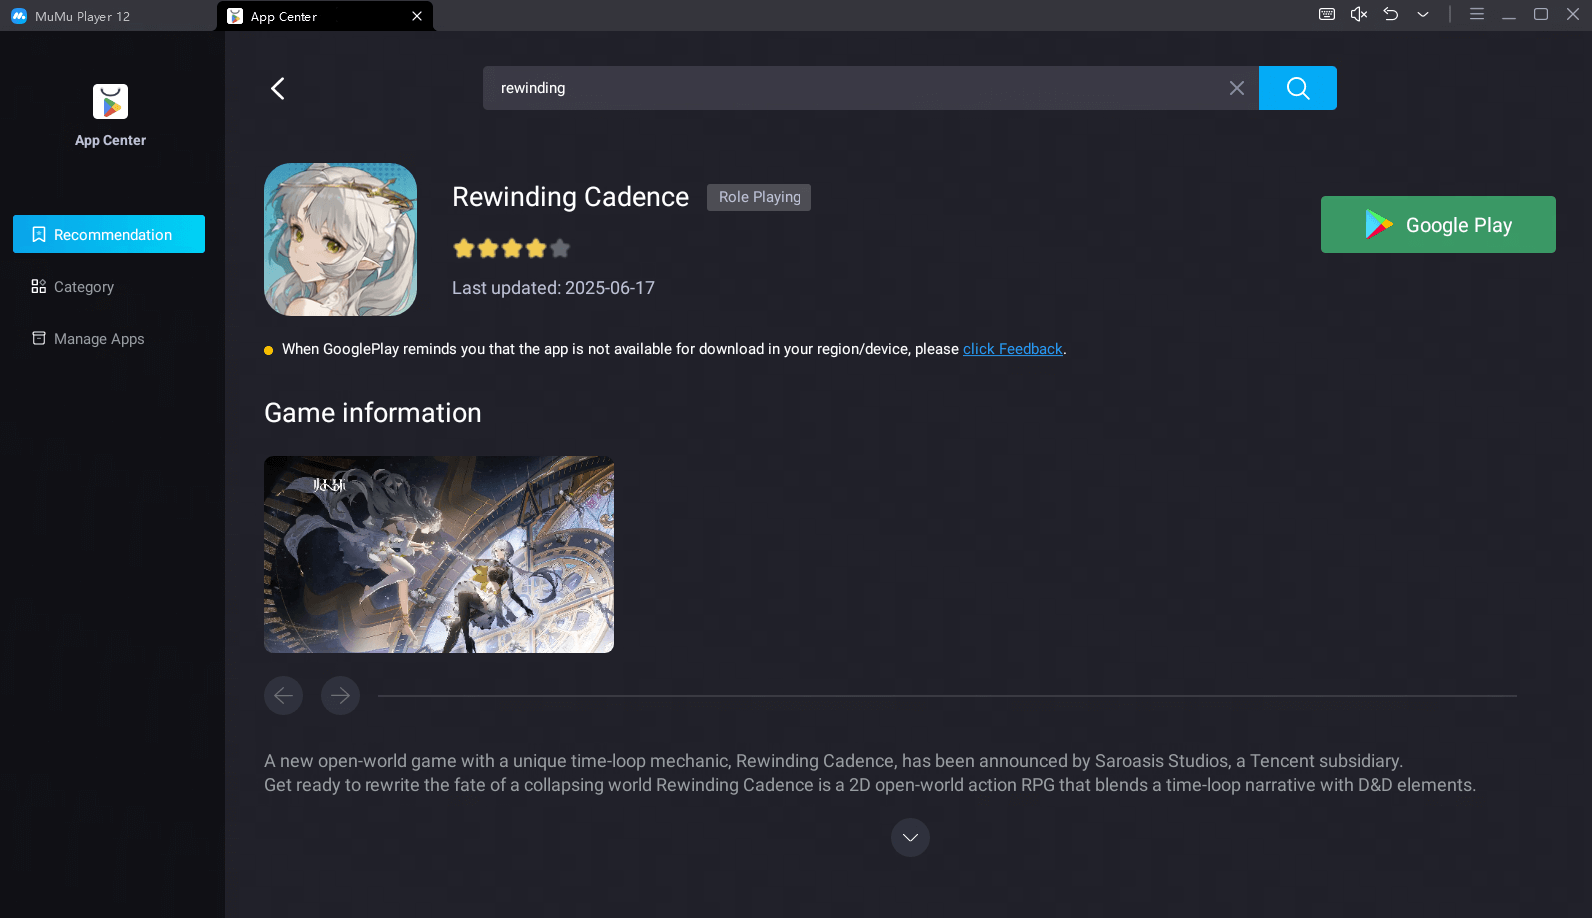
Task: Click the Last updated: 2025-06-17 text
Action: (x=553, y=288)
